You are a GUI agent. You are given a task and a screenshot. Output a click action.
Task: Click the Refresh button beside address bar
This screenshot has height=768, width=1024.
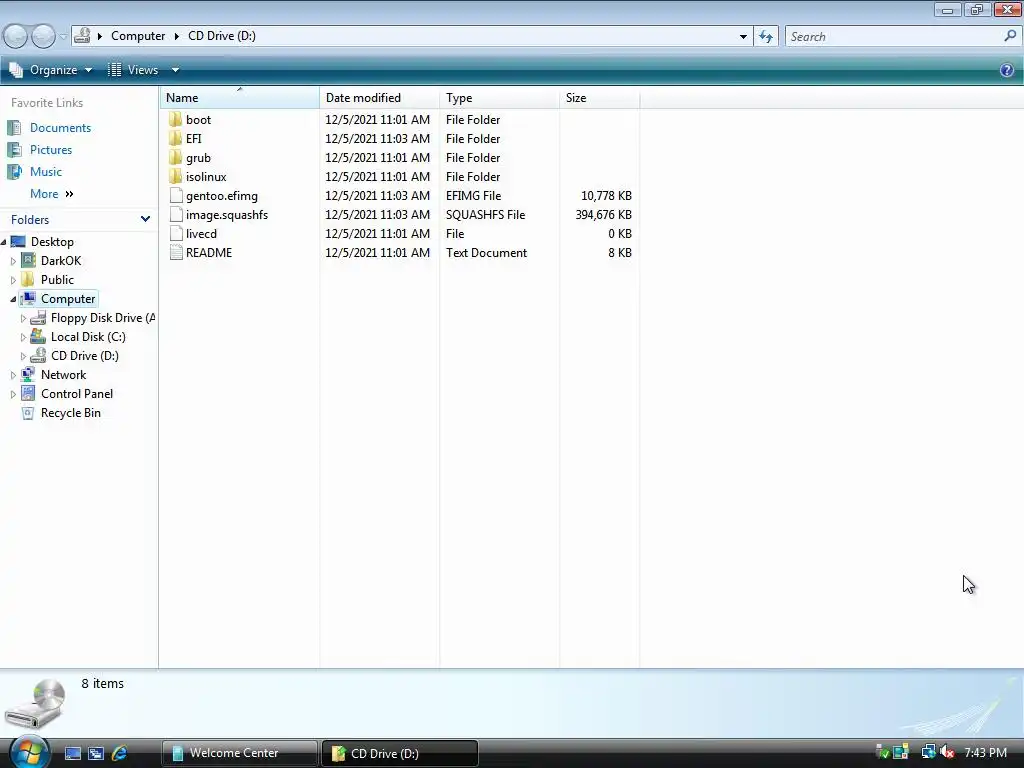coord(765,37)
